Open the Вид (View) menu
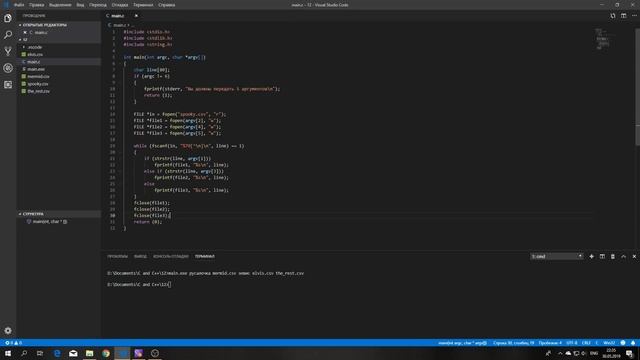Viewport: 640px width, 360px height. click(x=80, y=5)
